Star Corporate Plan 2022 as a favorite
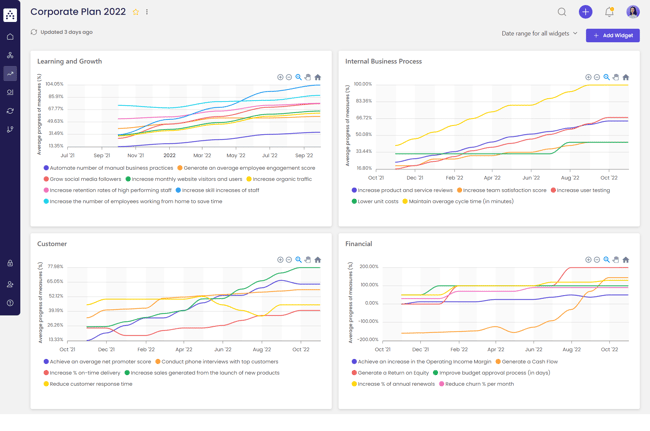The height and width of the screenshot is (431, 650). tap(136, 12)
